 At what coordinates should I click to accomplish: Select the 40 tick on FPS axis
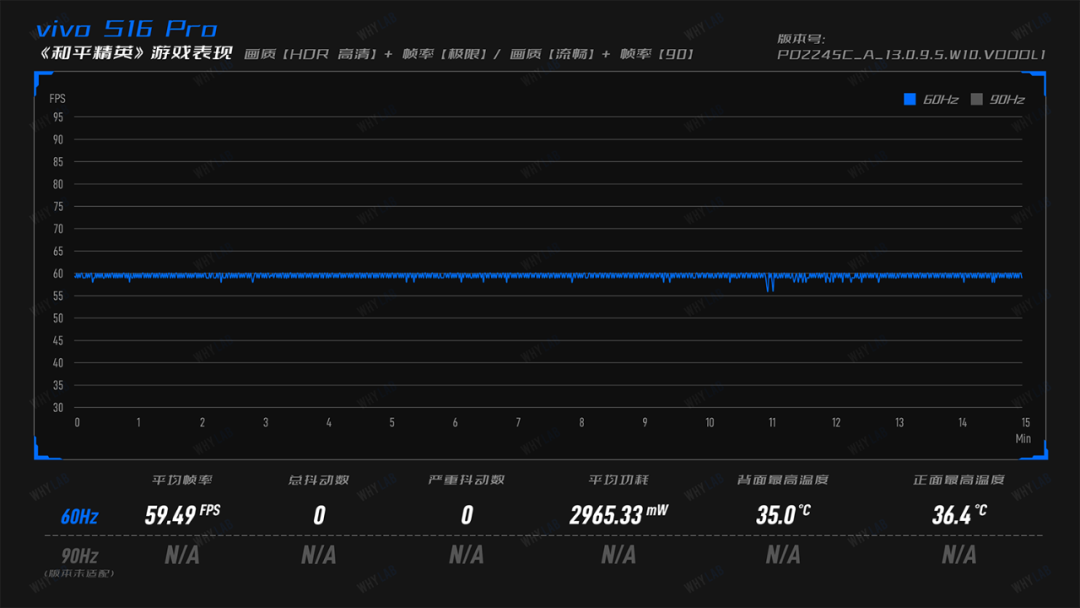(58, 363)
